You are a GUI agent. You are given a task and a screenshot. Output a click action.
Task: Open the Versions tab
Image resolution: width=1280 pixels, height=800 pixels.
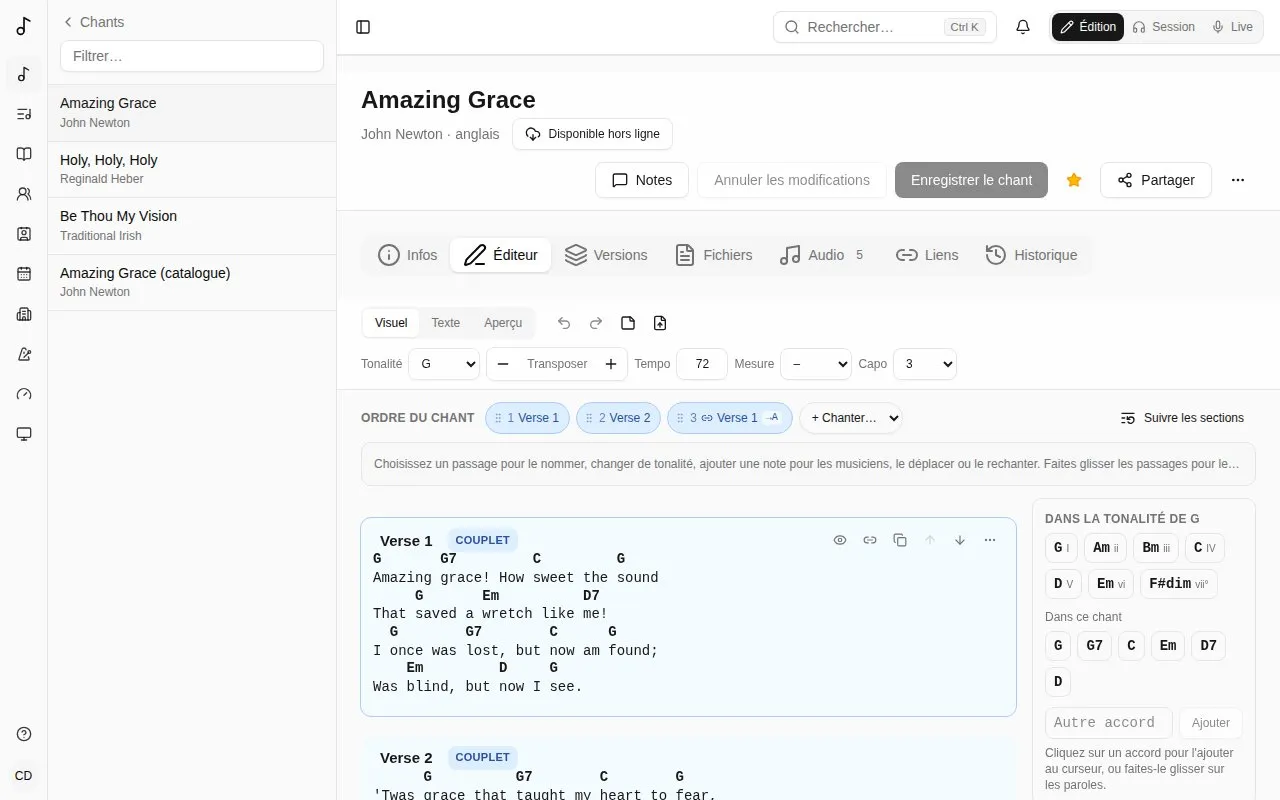point(606,255)
